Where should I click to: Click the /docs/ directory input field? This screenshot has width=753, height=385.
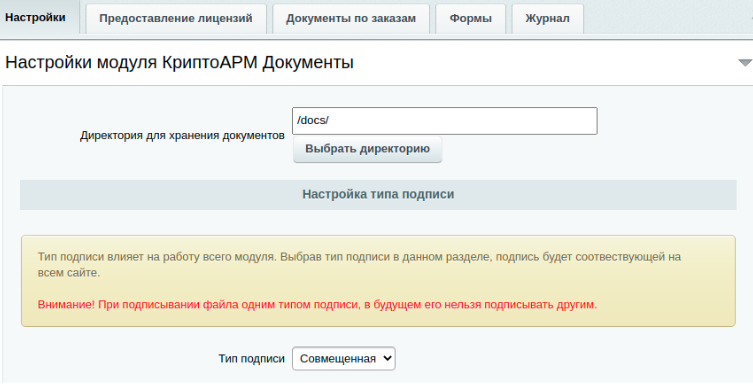pos(445,121)
